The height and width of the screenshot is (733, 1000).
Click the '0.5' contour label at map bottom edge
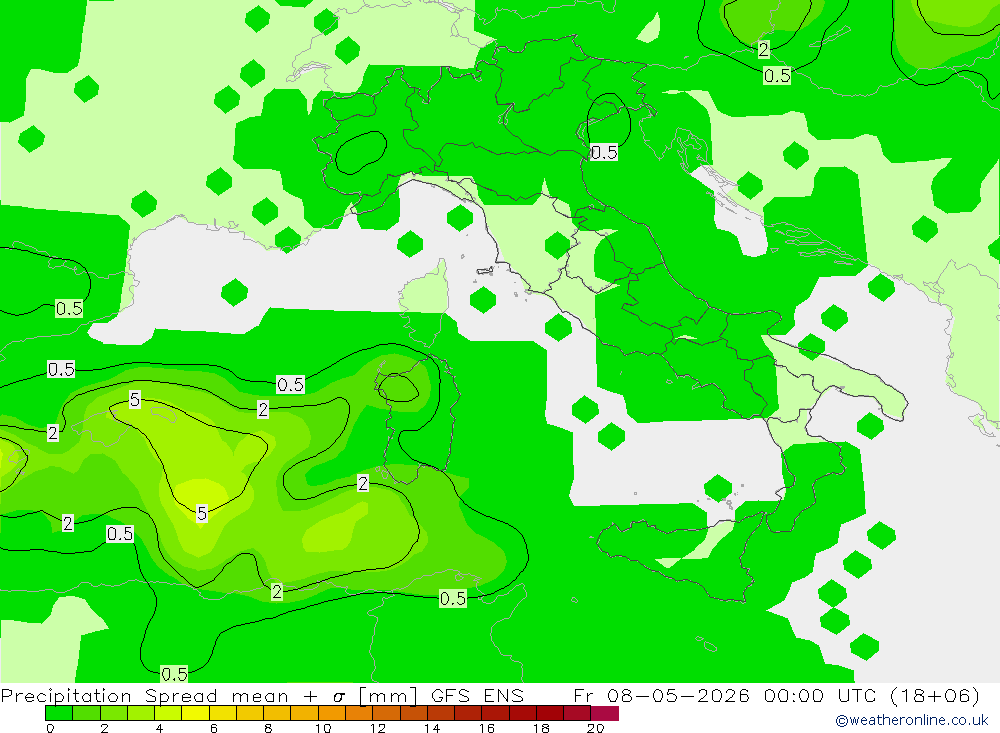174,674
